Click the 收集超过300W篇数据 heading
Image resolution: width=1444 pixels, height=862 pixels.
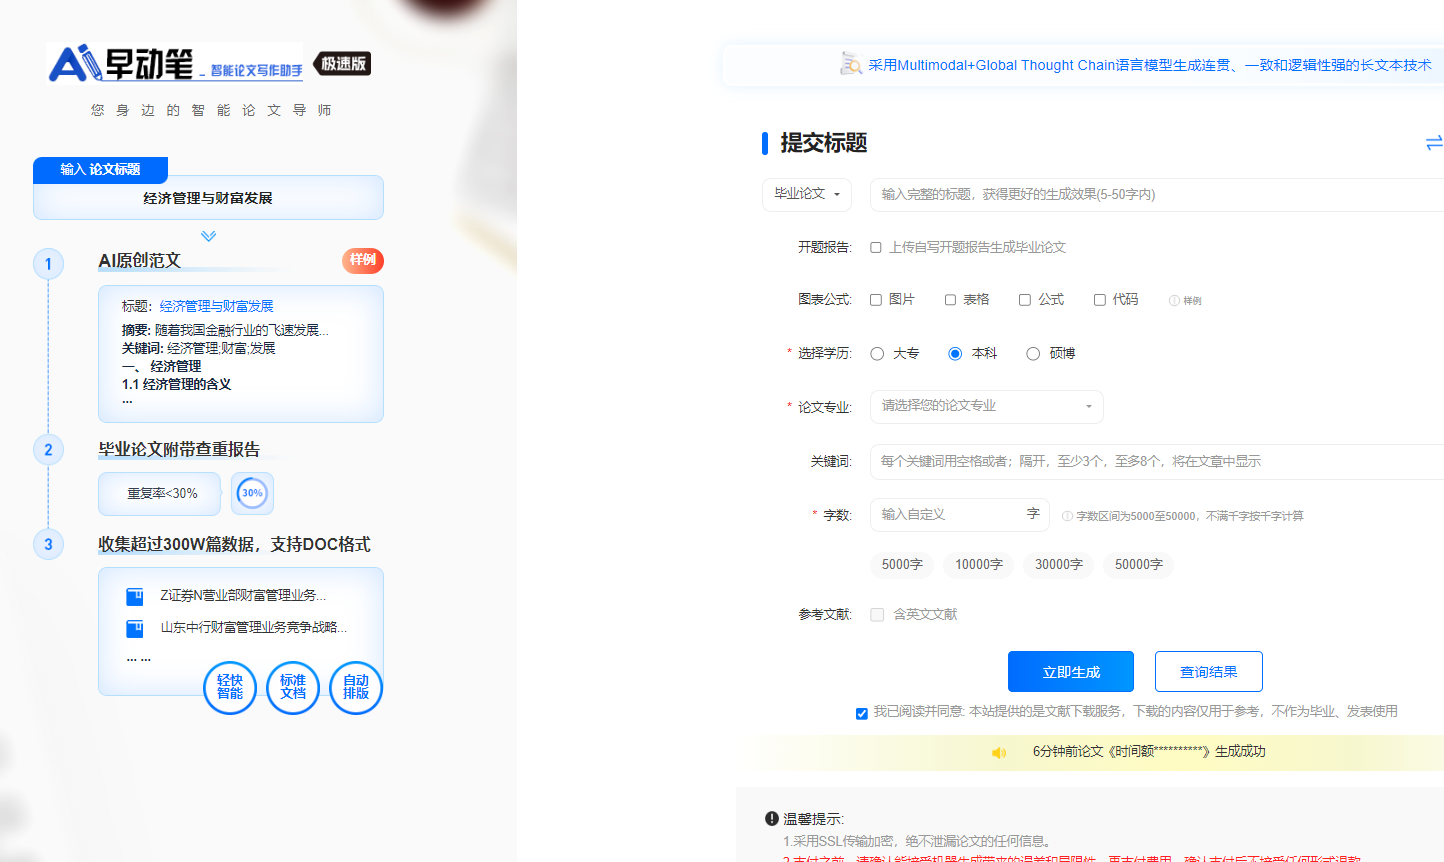234,544
